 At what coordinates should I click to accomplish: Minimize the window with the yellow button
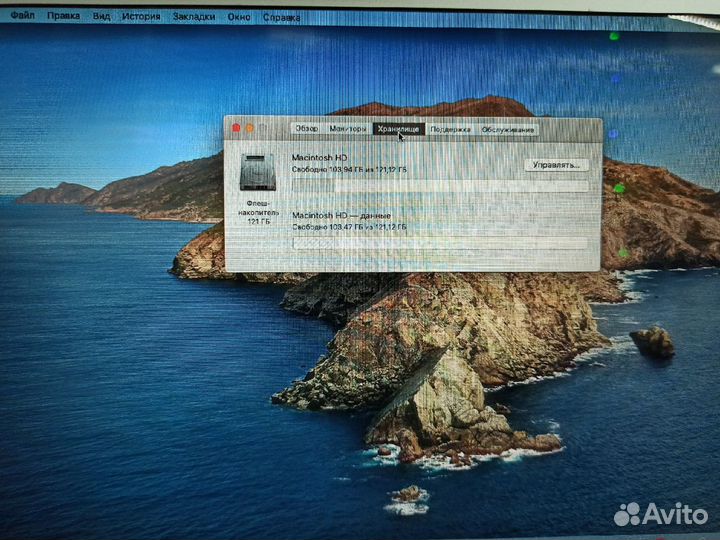coord(250,128)
